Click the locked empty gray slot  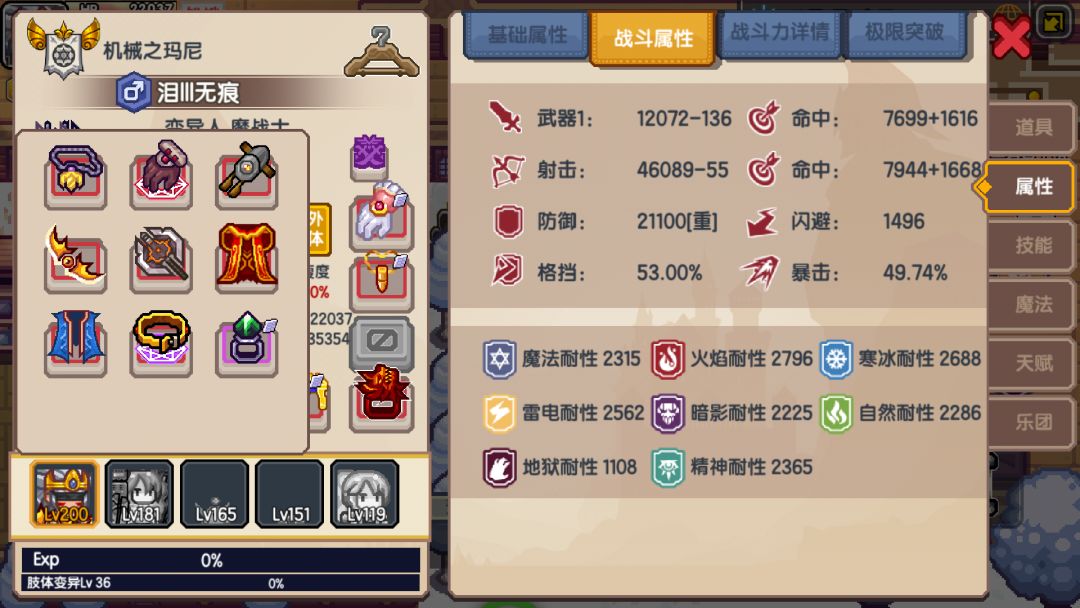pyautogui.click(x=382, y=344)
